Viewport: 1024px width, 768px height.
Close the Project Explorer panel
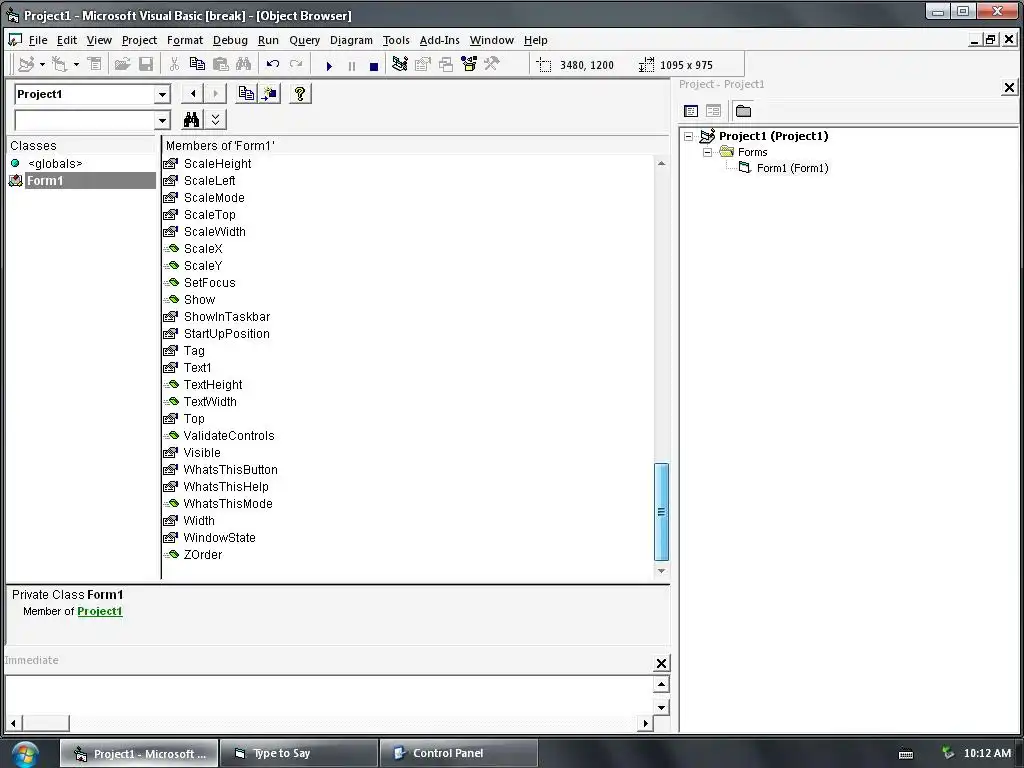tap(1009, 87)
